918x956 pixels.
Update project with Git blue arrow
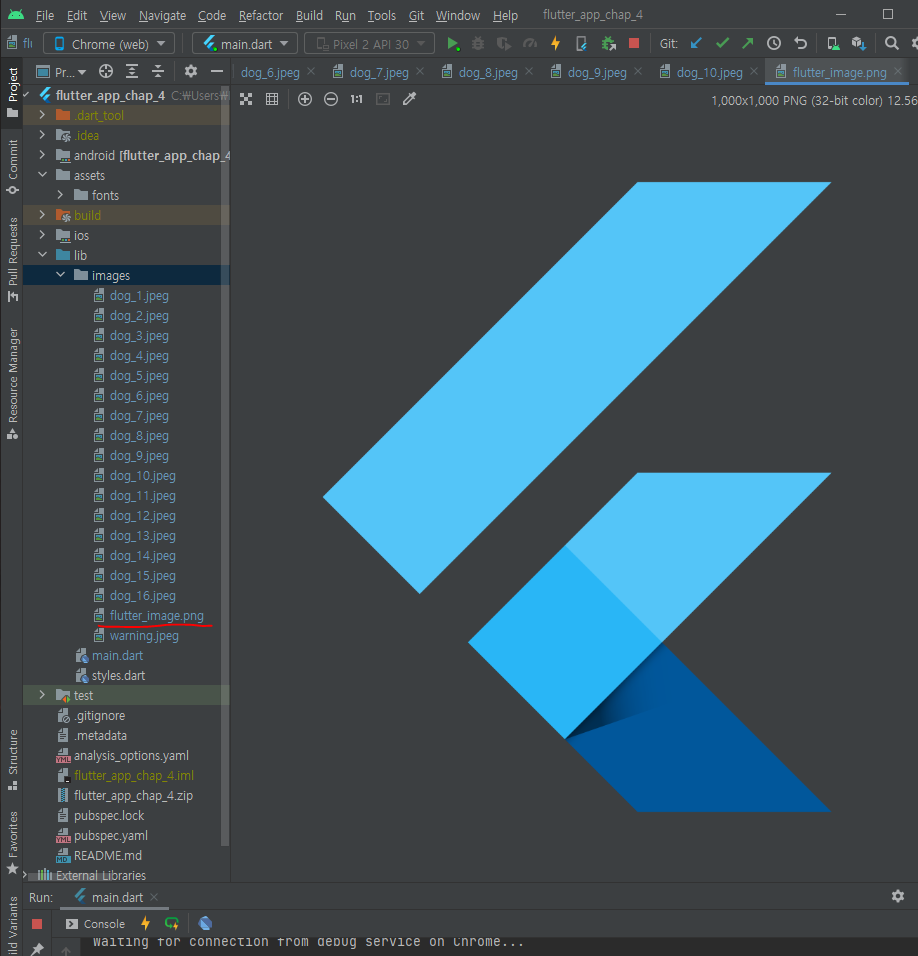pyautogui.click(x=696, y=43)
